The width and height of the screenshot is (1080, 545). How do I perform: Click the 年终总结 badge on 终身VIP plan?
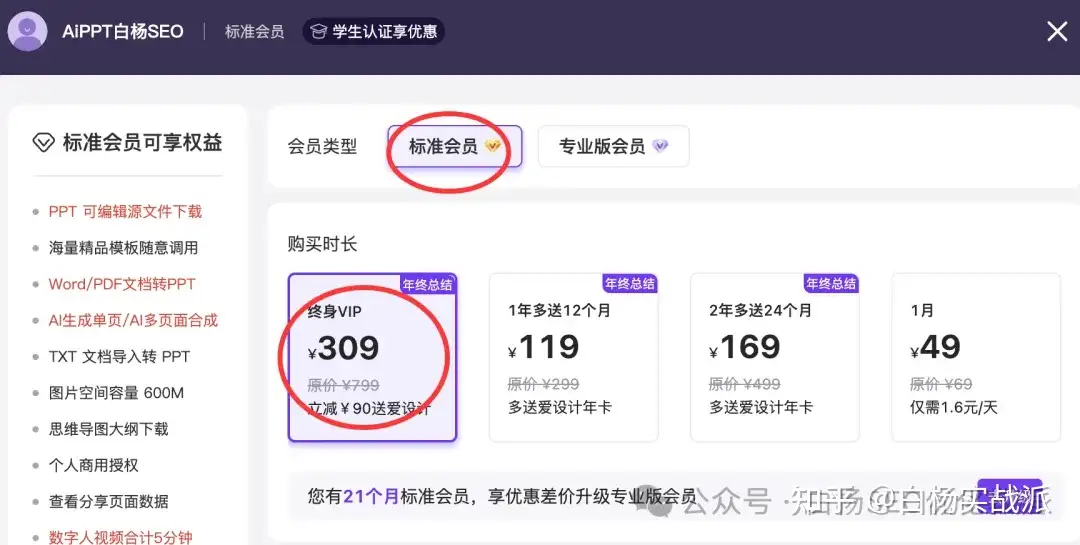point(428,285)
